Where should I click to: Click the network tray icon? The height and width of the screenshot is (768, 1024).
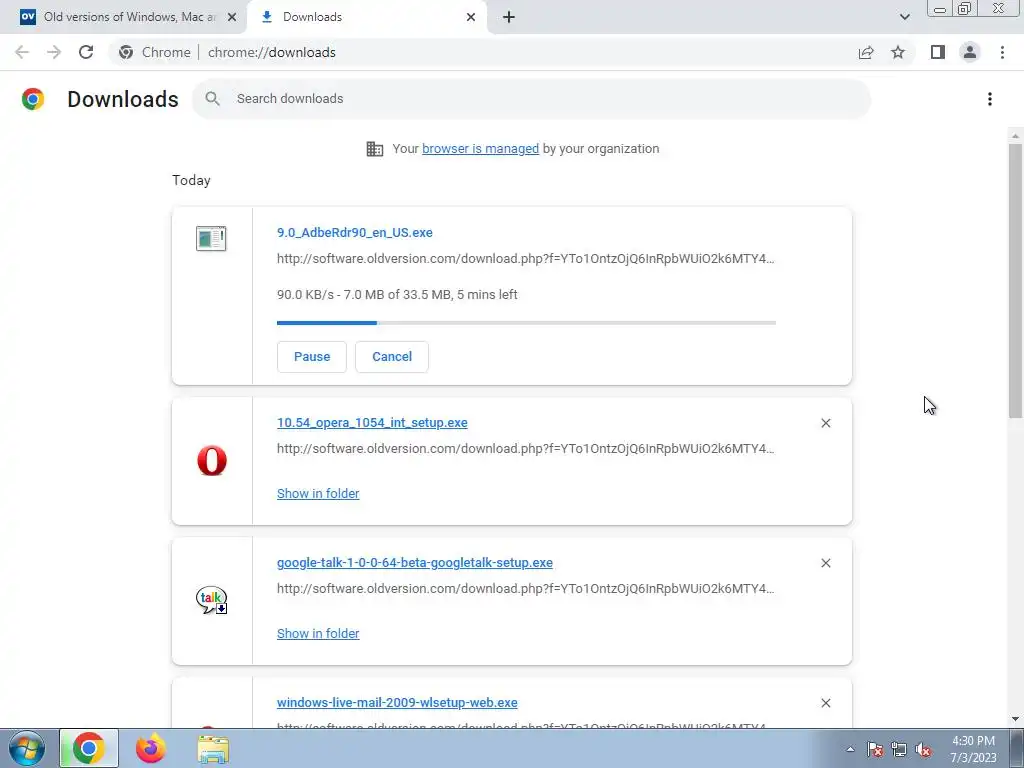tap(899, 749)
